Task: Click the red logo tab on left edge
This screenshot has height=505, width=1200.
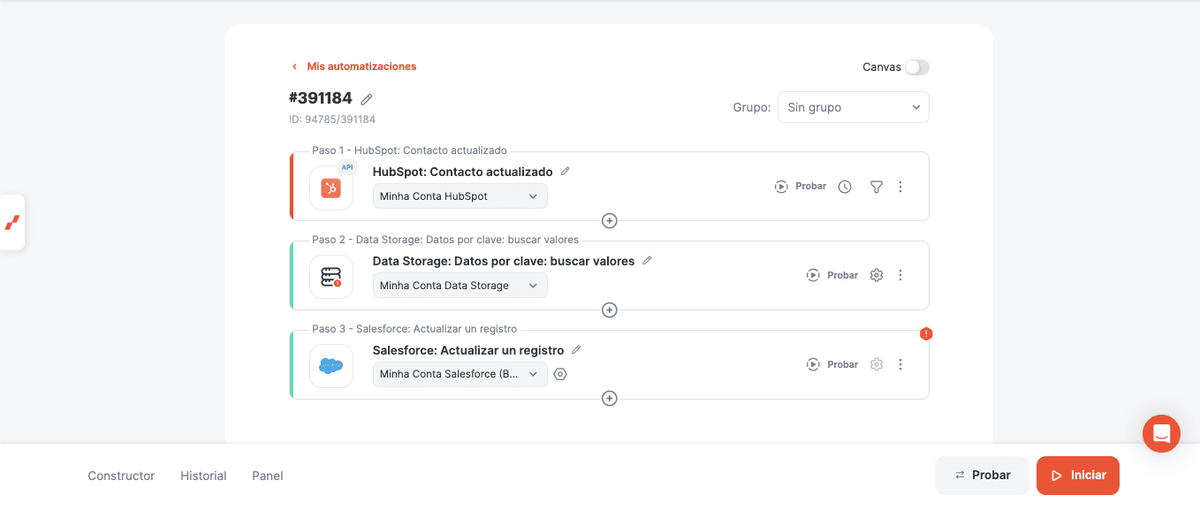Action: (x=12, y=222)
